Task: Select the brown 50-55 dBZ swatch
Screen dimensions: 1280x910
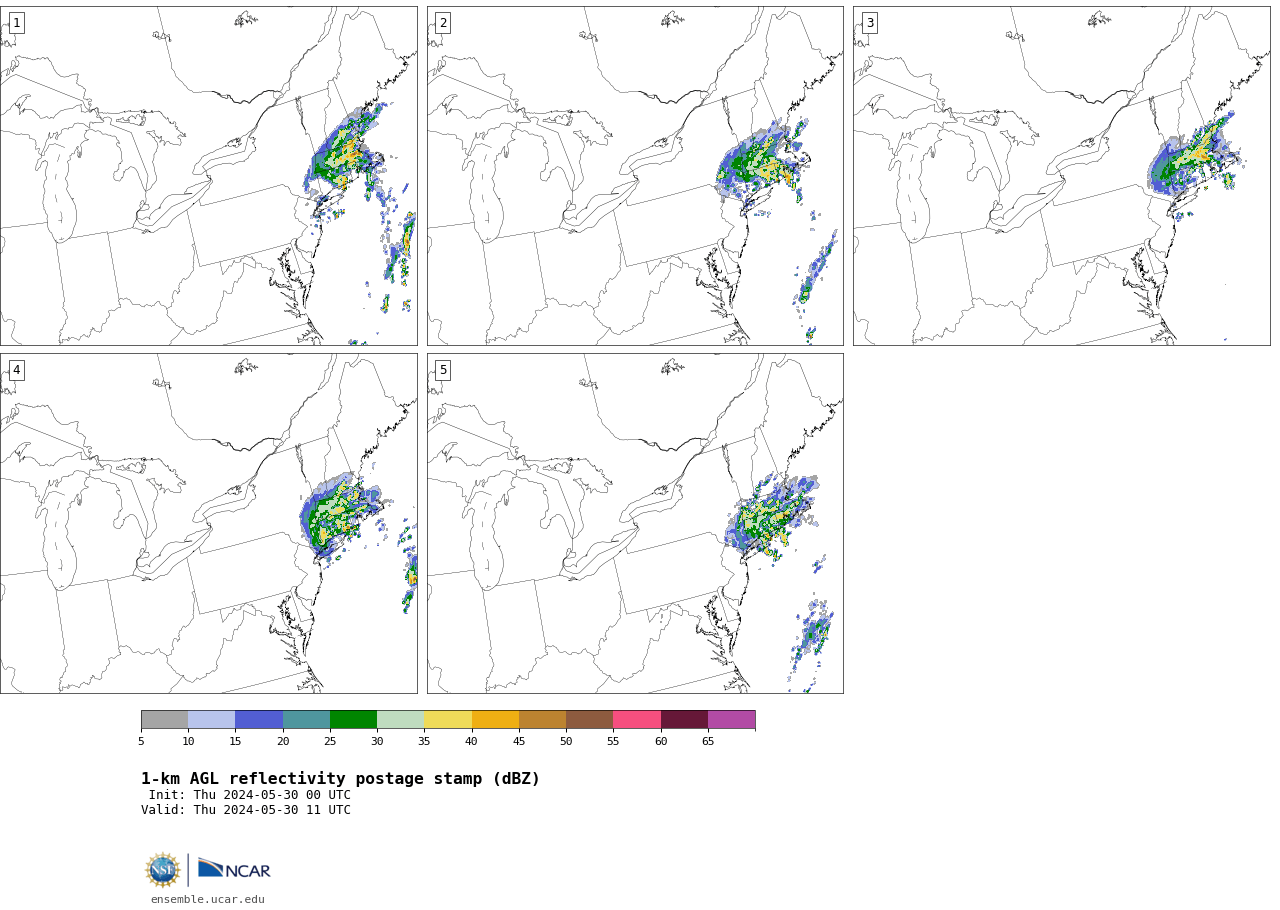Action: [590, 720]
